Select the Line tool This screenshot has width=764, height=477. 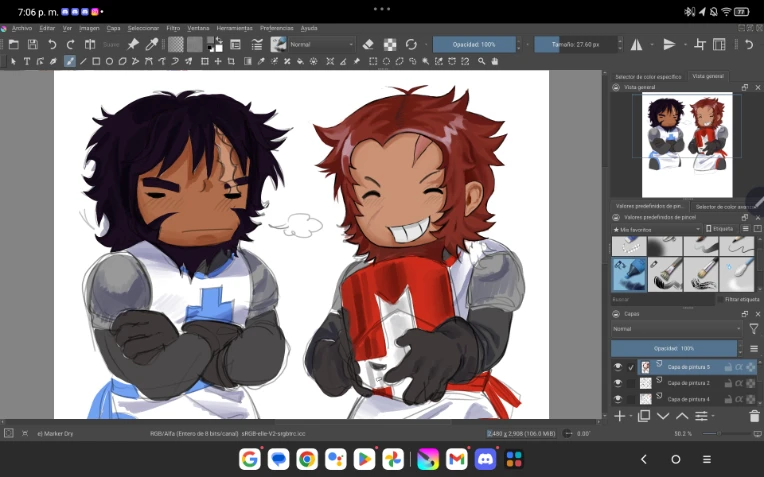(x=83, y=61)
